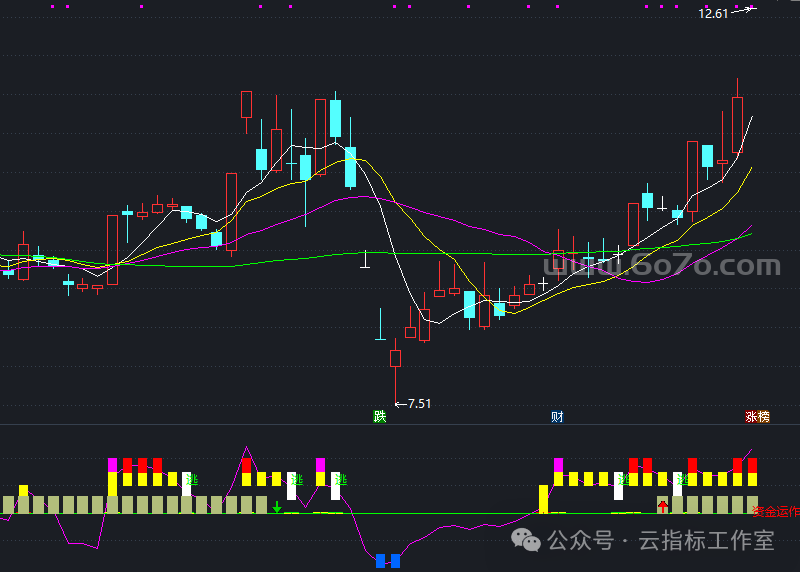The image size is (800, 572).
Task: Click the Go7o.com watermark link
Action: (662, 266)
